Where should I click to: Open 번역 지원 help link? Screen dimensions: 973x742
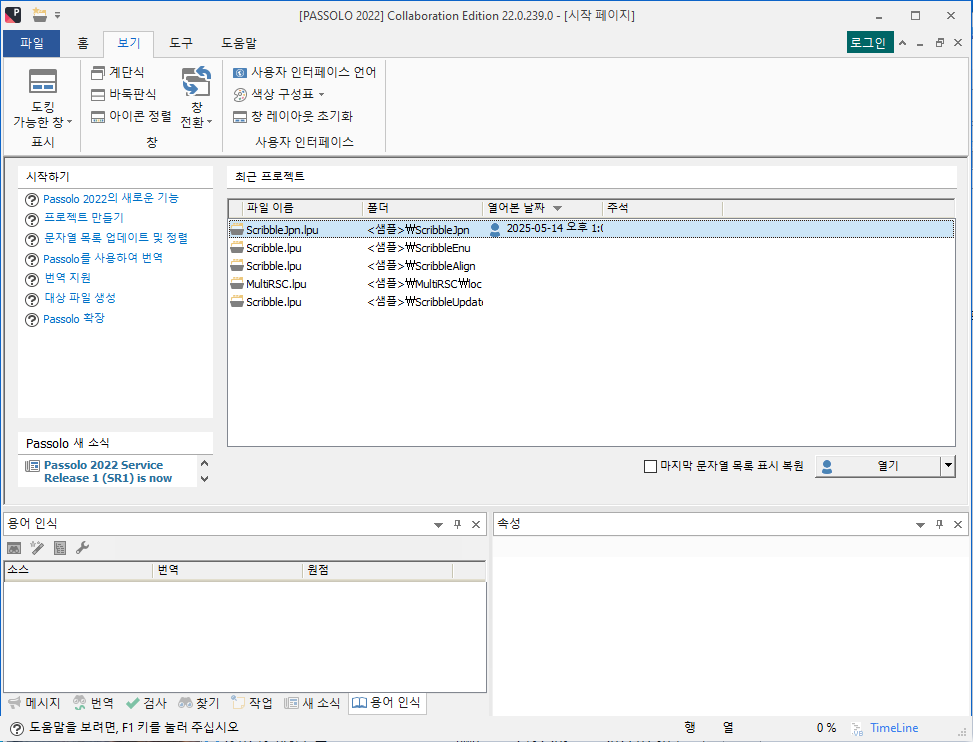click(68, 278)
